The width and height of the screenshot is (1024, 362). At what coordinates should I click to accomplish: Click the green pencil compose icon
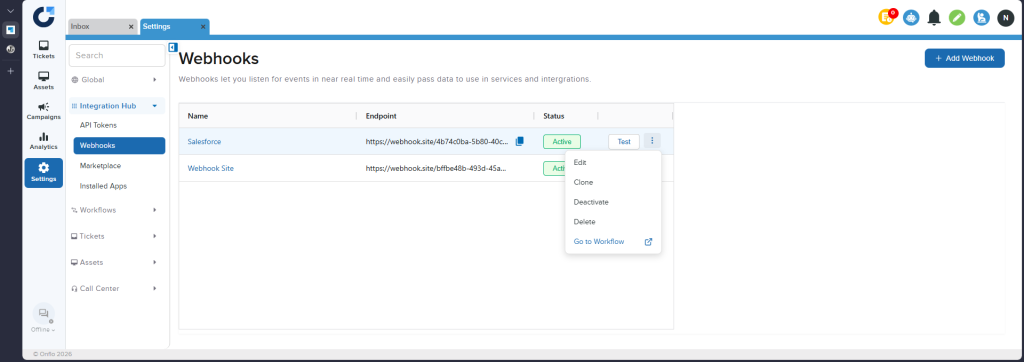click(957, 18)
